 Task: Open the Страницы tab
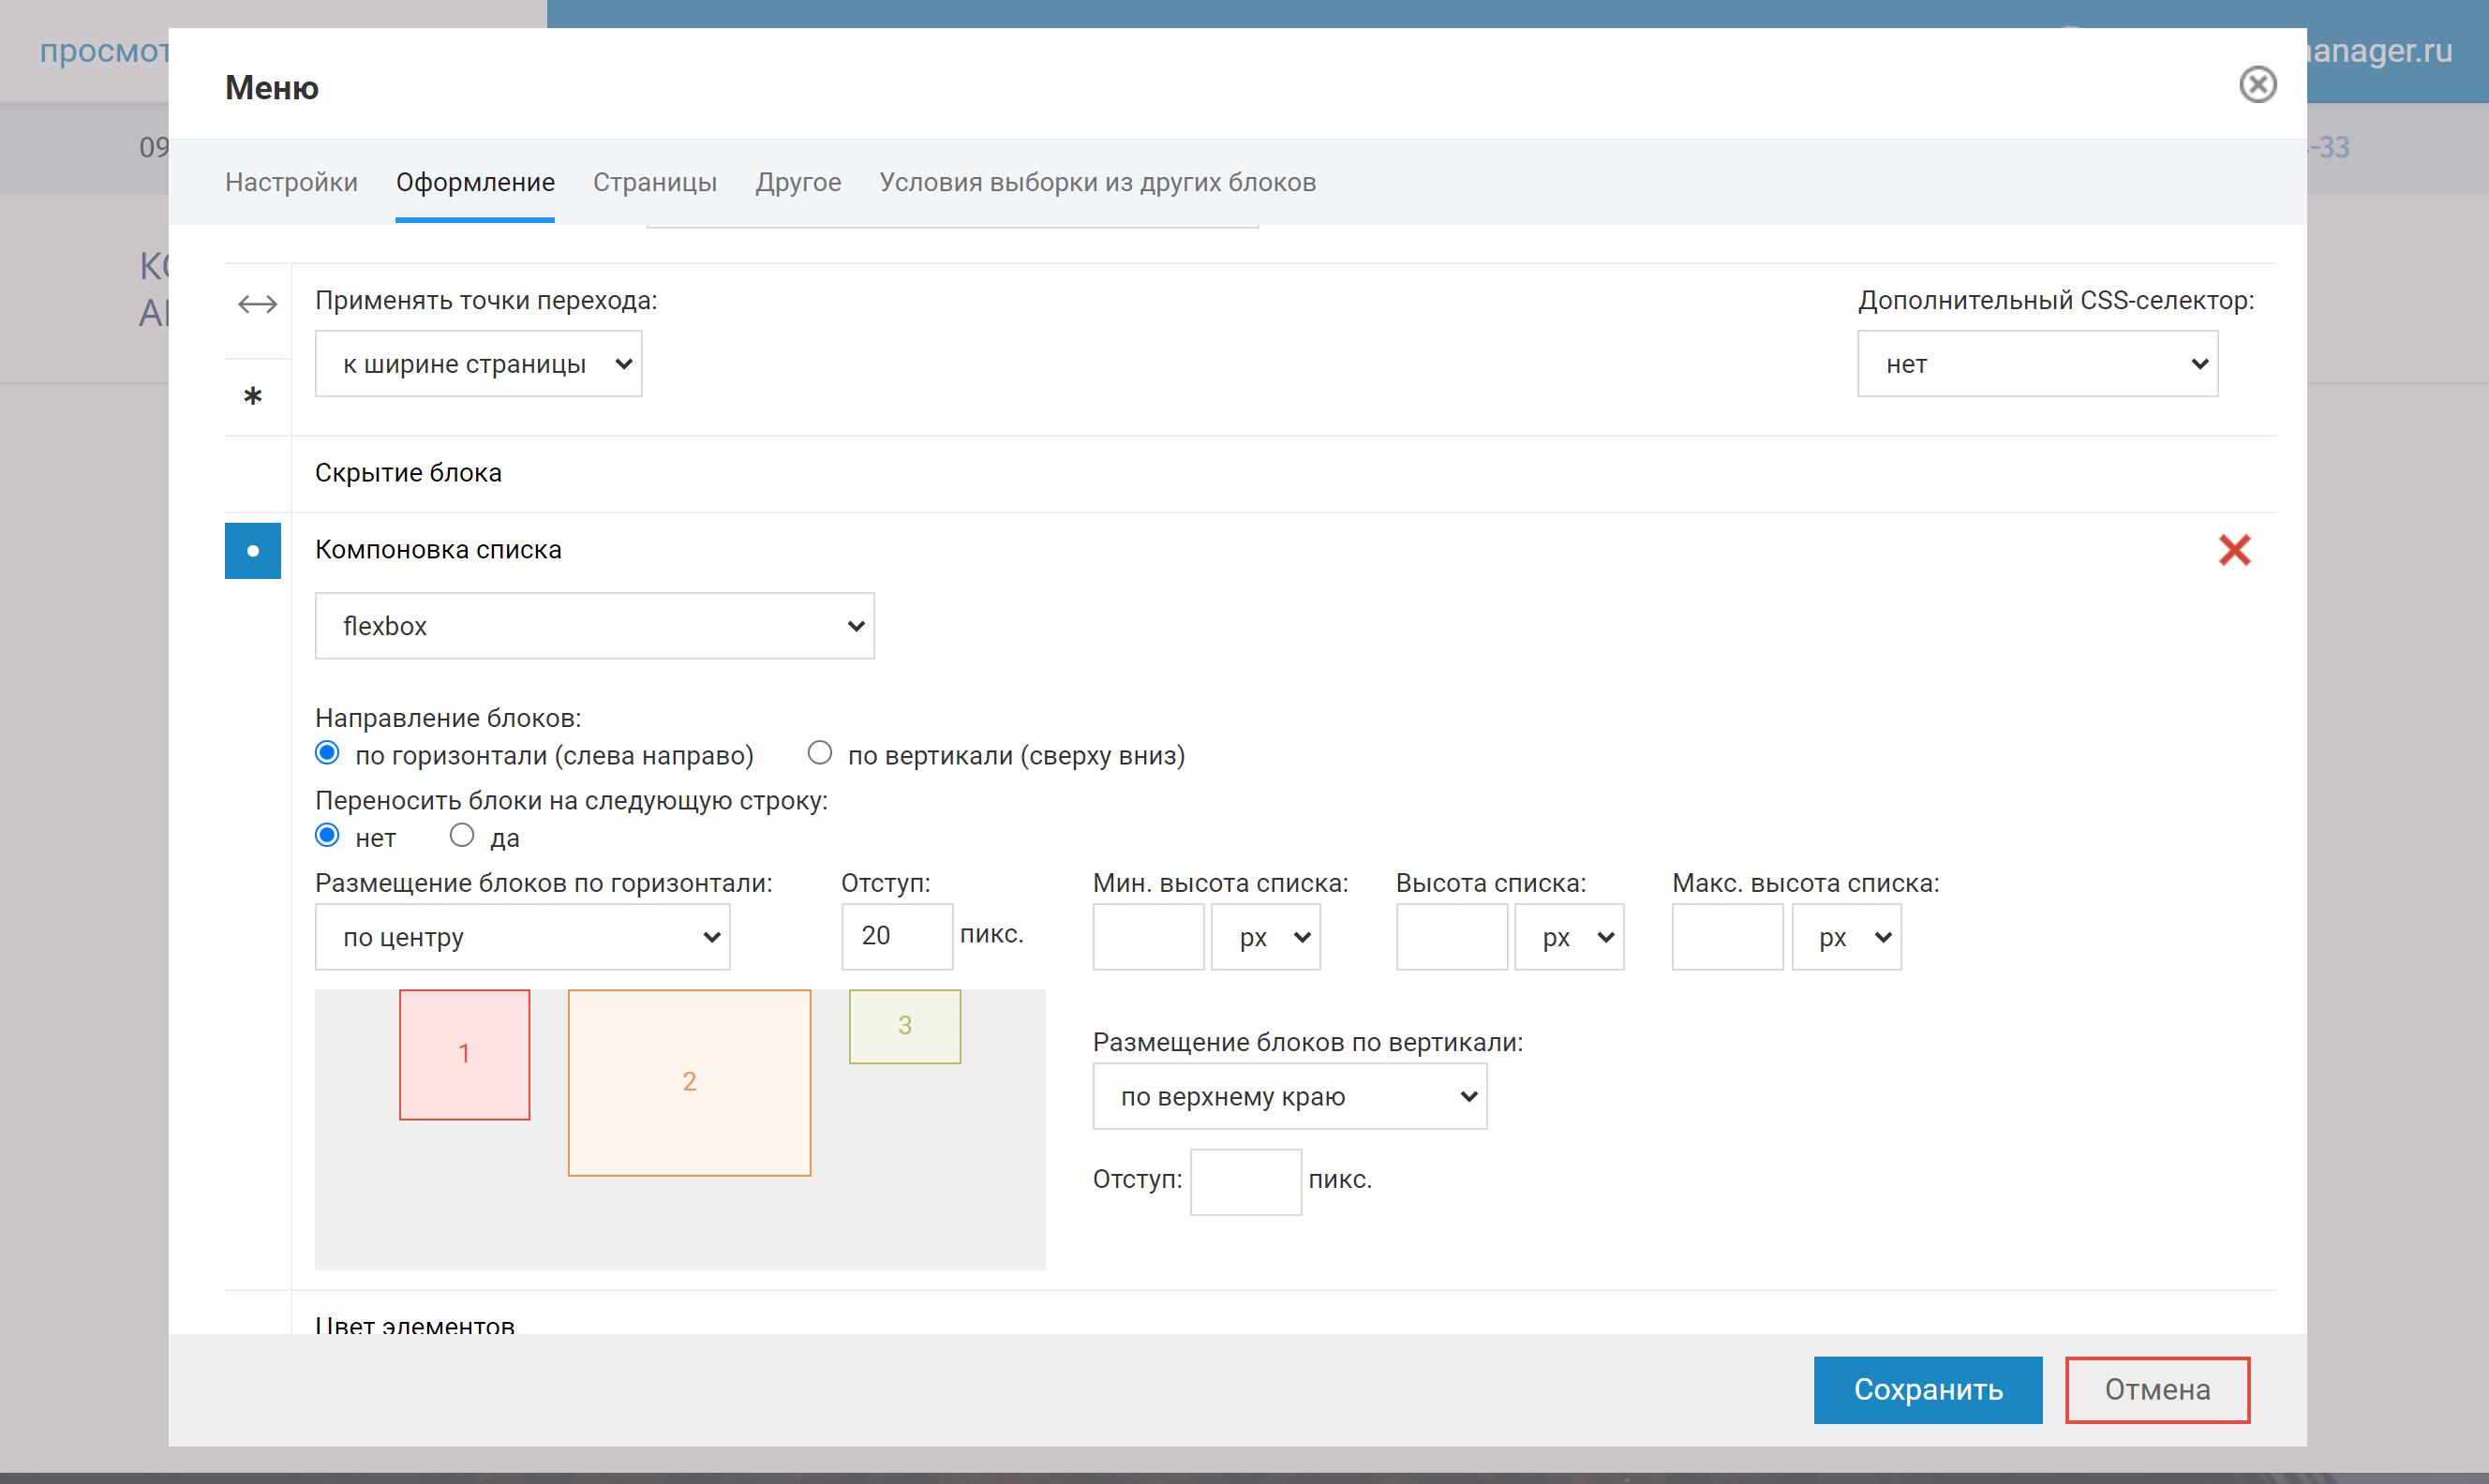[654, 182]
